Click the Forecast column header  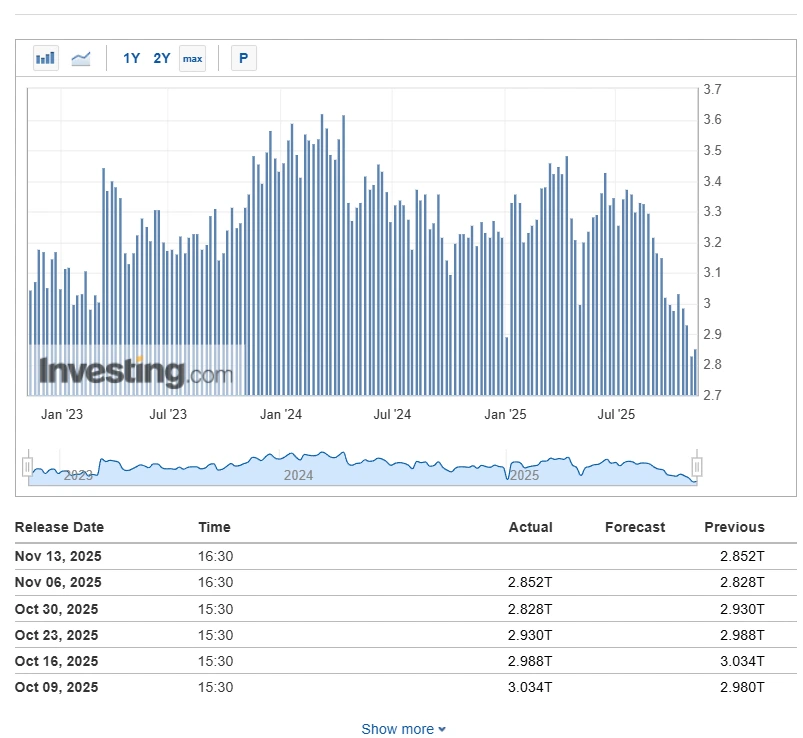click(x=635, y=527)
